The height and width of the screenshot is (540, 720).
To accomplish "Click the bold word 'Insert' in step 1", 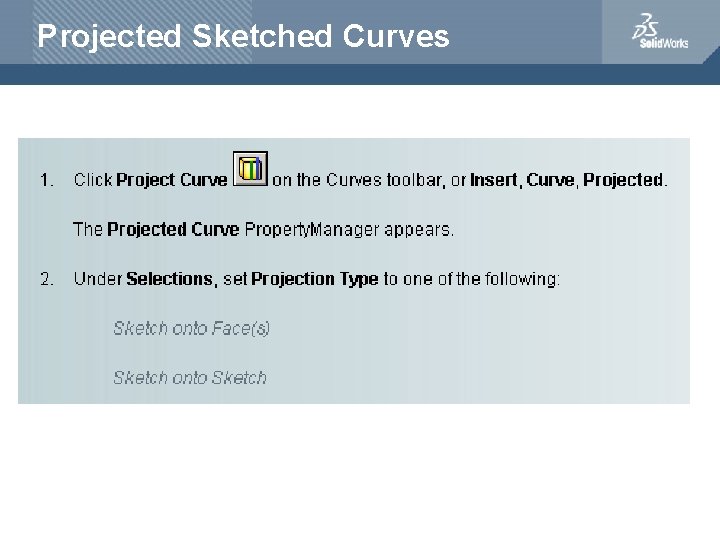I will pyautogui.click(x=494, y=180).
